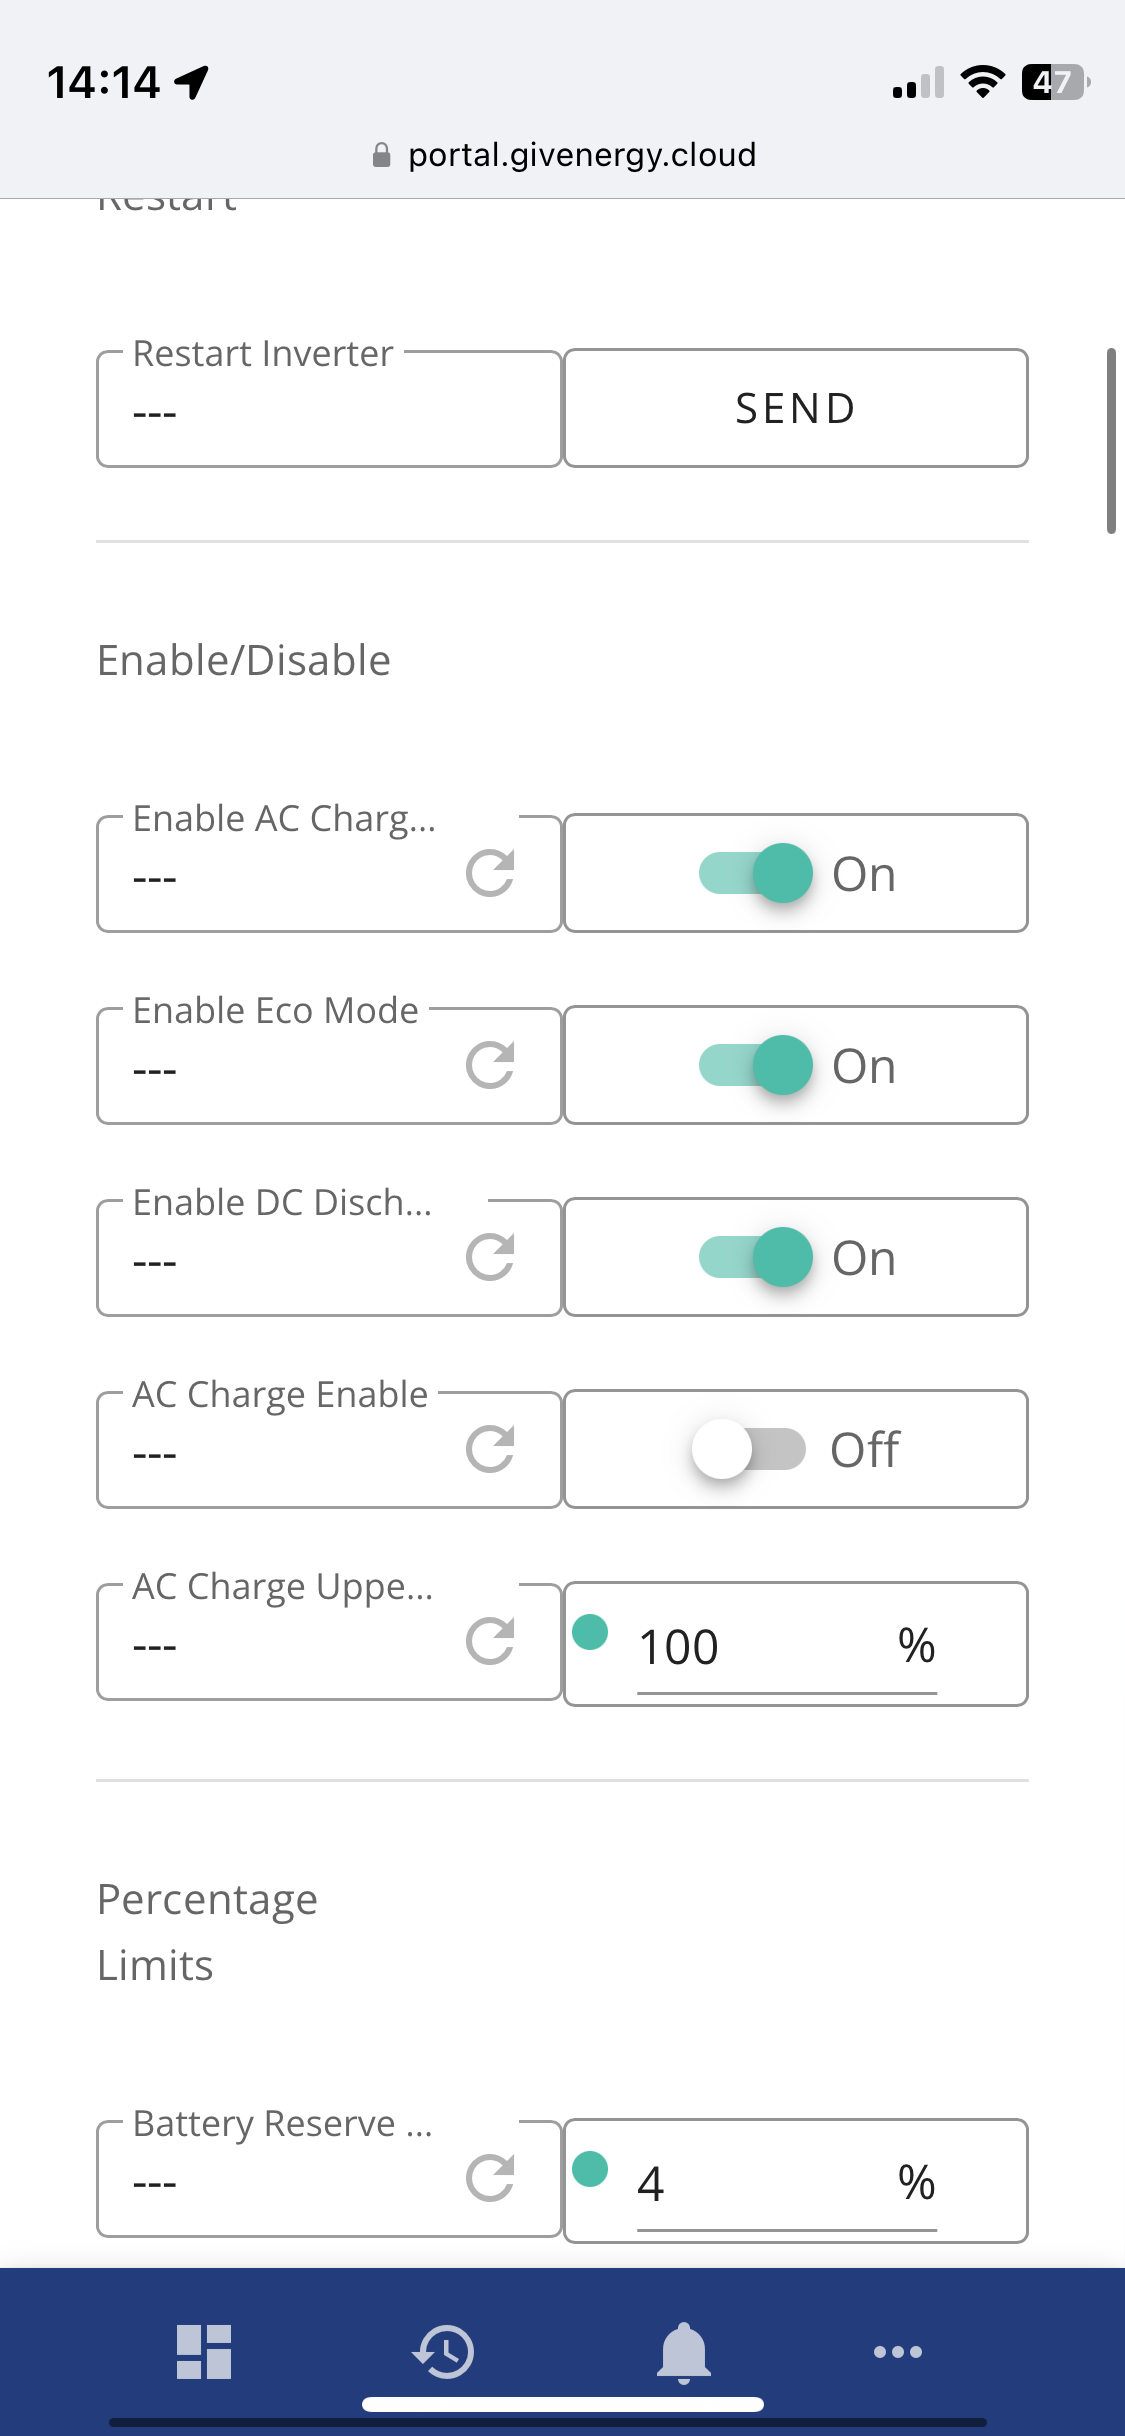Select the Restart Inverter status field
1125x2436 pixels.
click(x=329, y=409)
